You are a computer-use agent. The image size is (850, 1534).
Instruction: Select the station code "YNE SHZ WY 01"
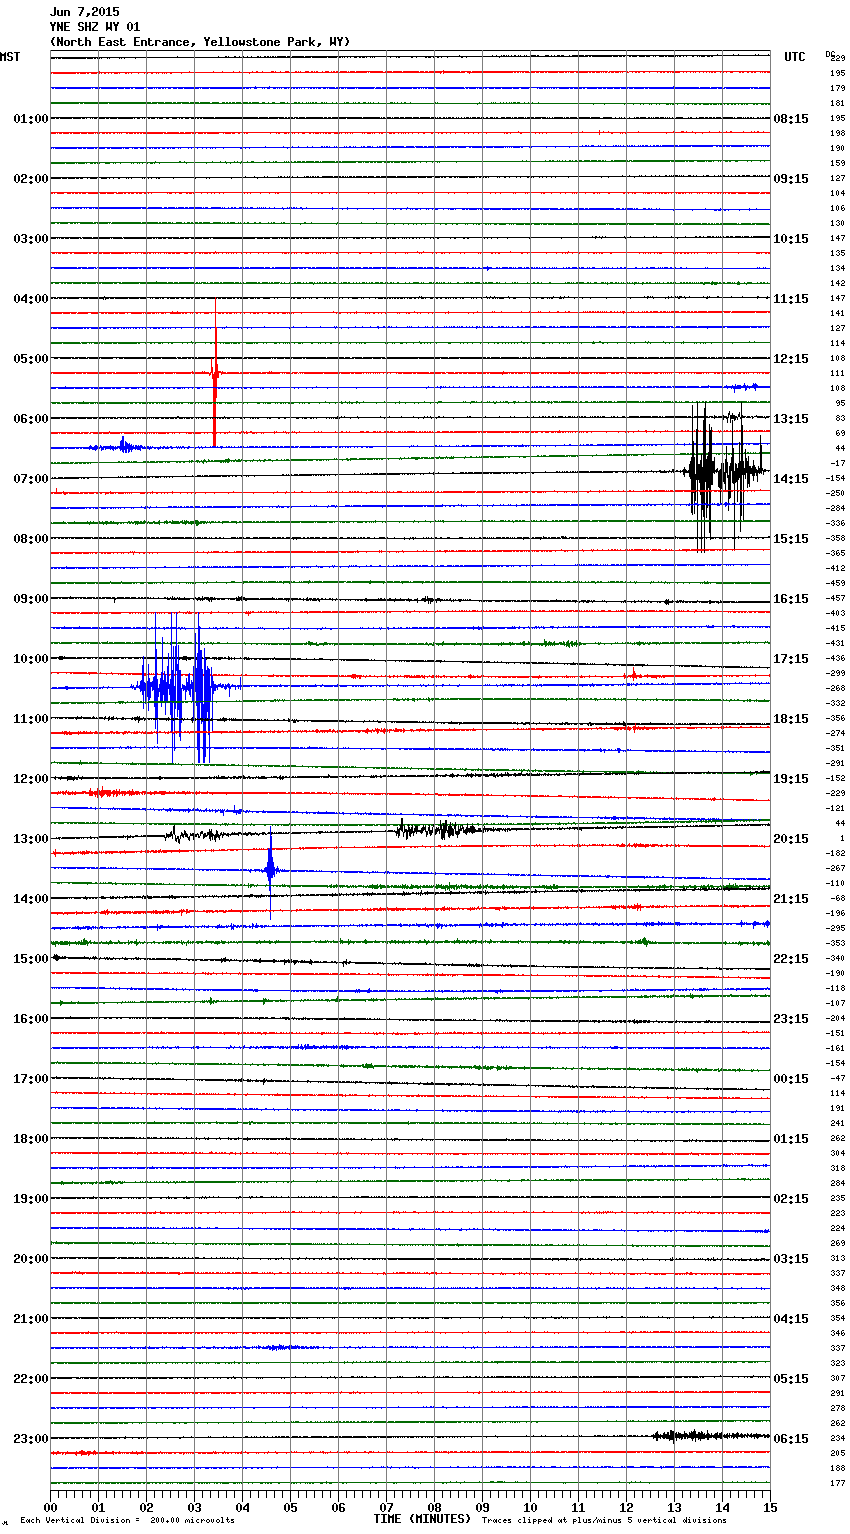[x=94, y=27]
